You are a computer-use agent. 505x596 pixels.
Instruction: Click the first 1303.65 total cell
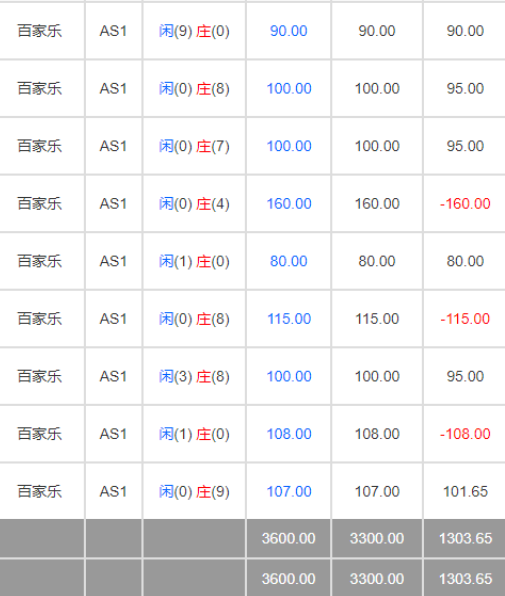pos(465,539)
